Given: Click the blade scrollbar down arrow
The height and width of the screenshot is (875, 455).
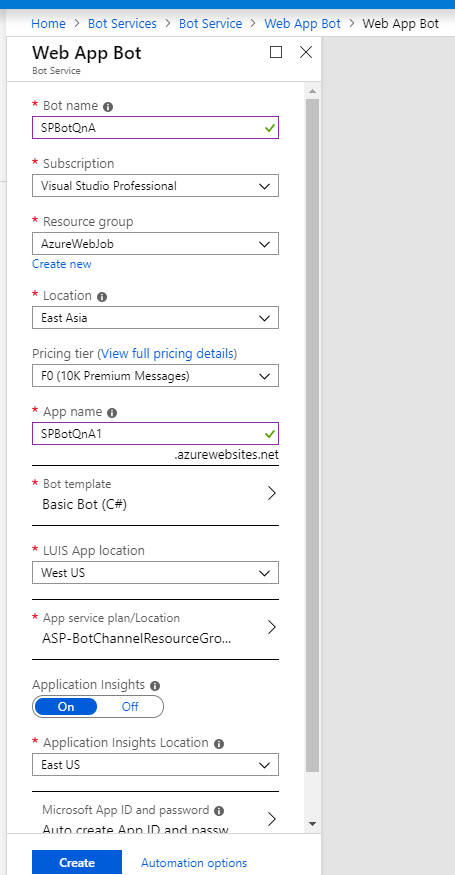Looking at the screenshot, I should [312, 824].
